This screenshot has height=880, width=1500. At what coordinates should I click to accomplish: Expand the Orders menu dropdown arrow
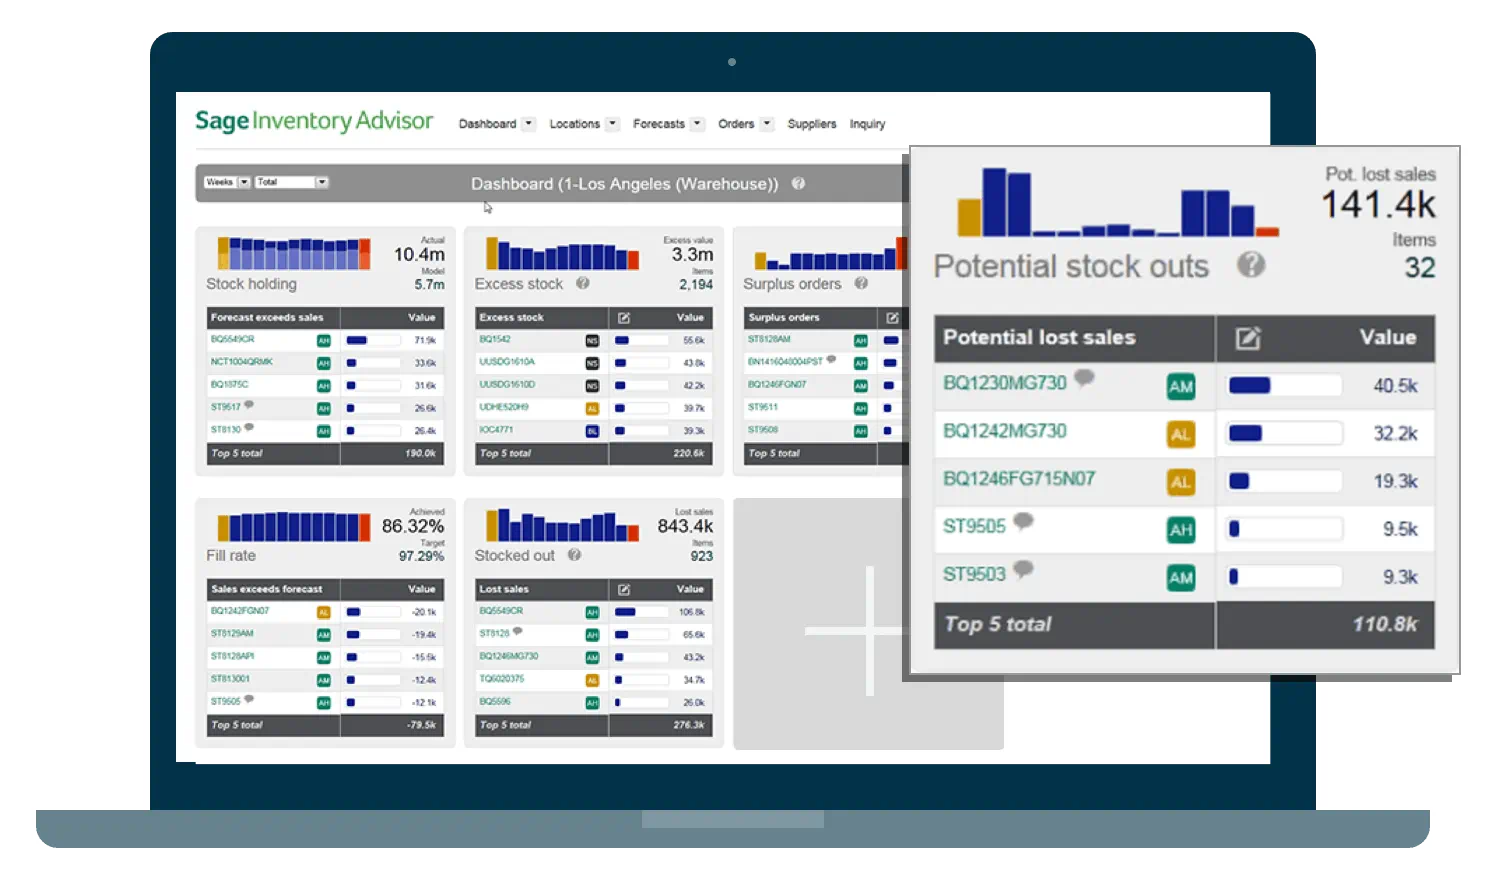tap(767, 124)
